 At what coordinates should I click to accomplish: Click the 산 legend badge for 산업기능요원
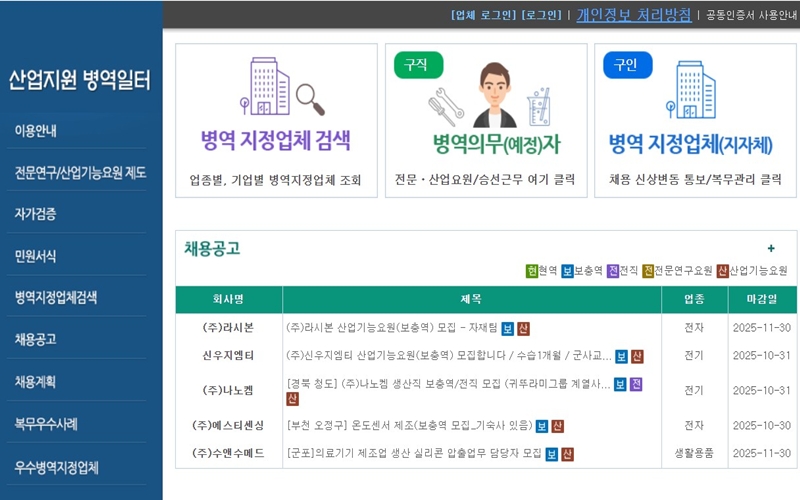722,271
